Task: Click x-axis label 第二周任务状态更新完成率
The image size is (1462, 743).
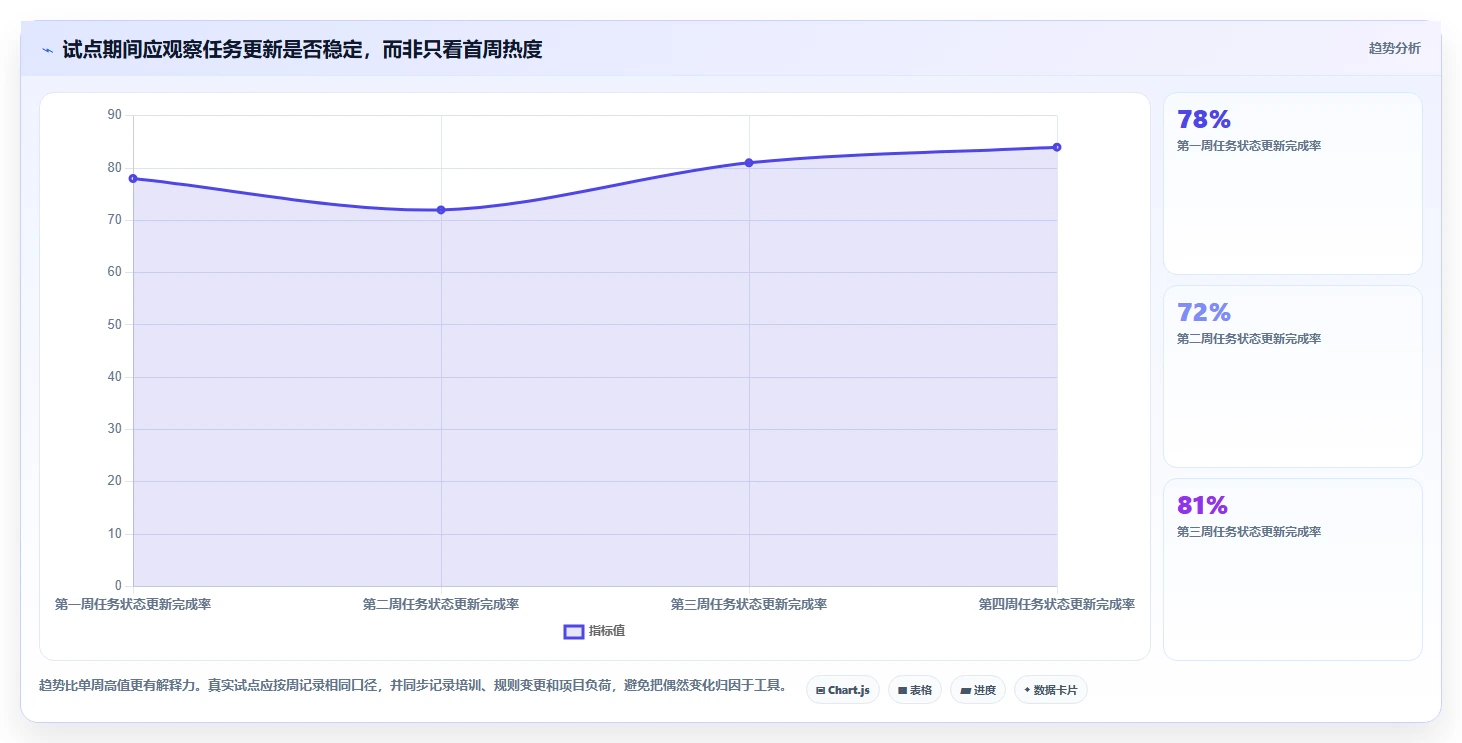Action: tap(441, 604)
